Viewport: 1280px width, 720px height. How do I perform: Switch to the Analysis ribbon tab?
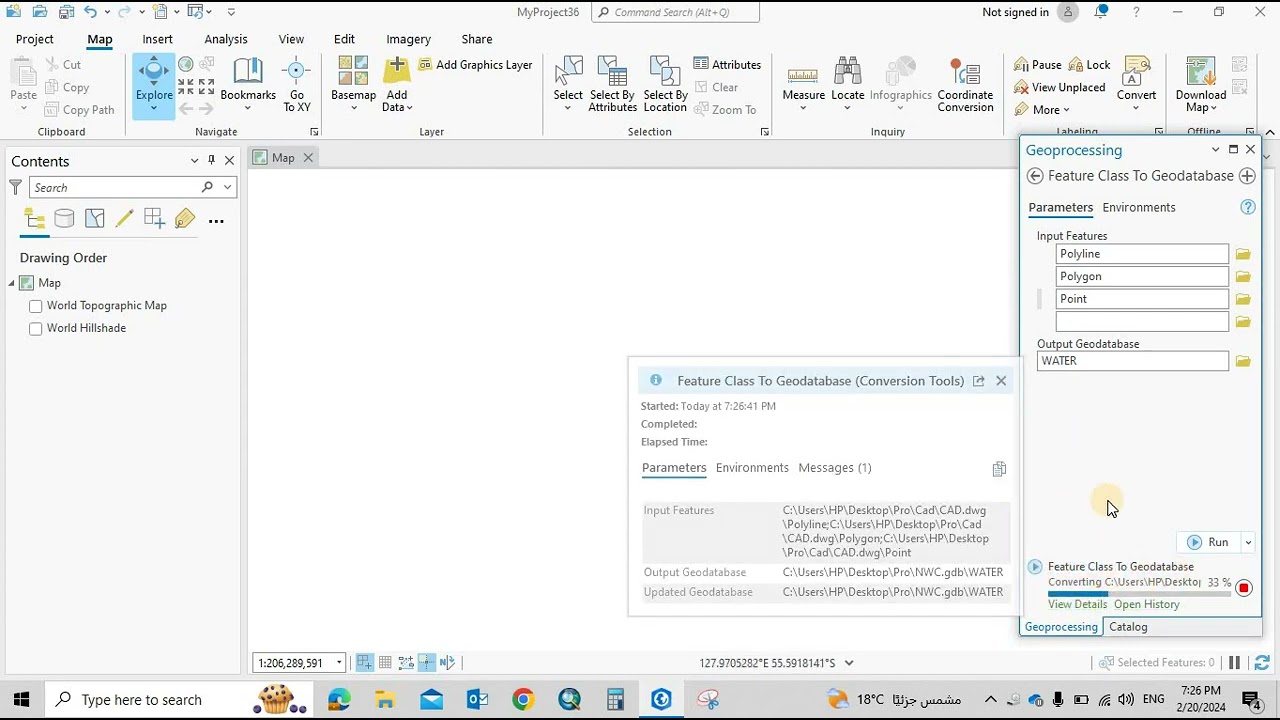pos(226,39)
